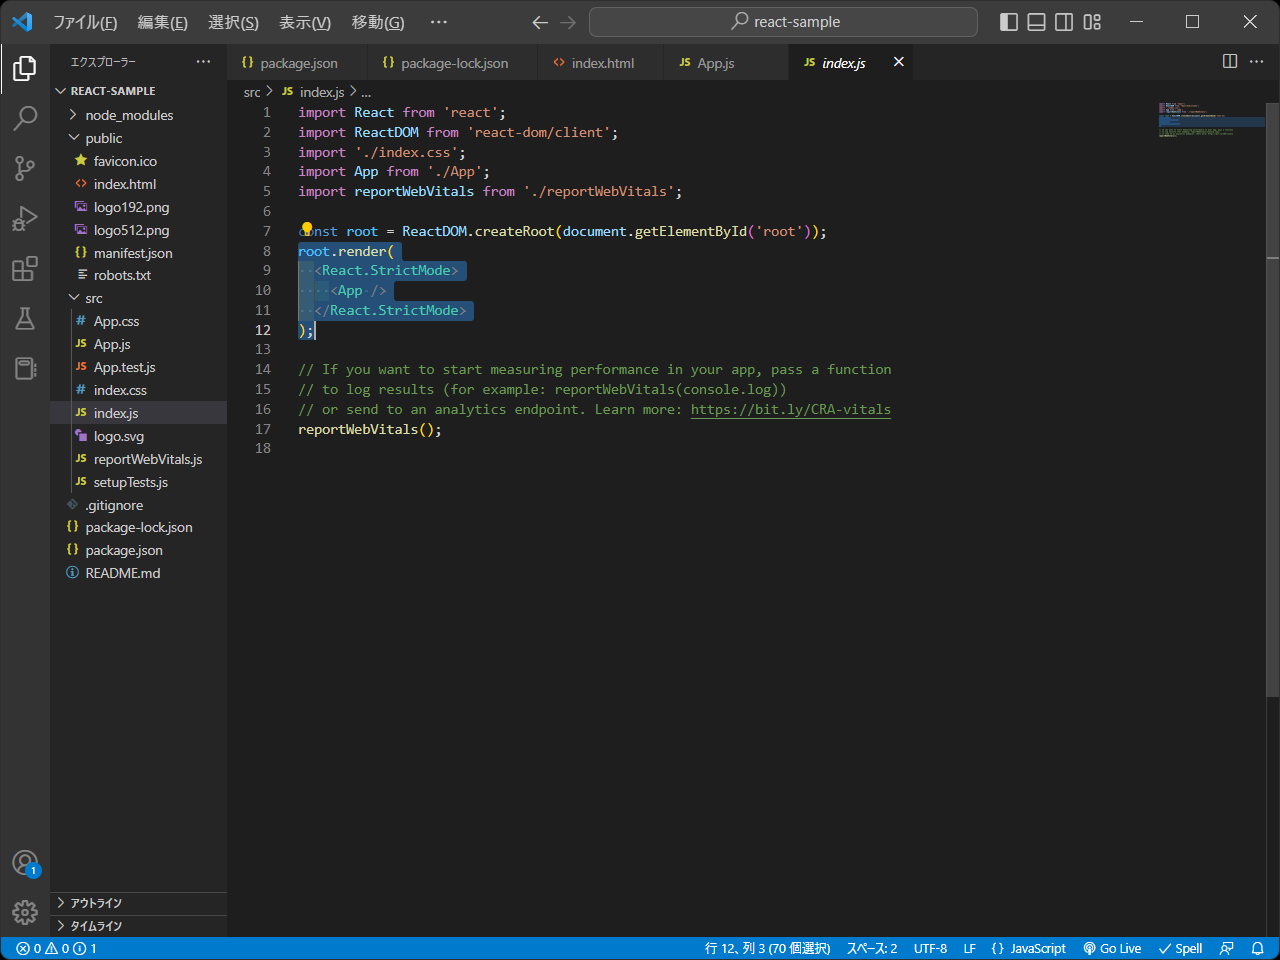Click the lightbulb code action icon
The height and width of the screenshot is (960, 1280).
[x=307, y=230]
